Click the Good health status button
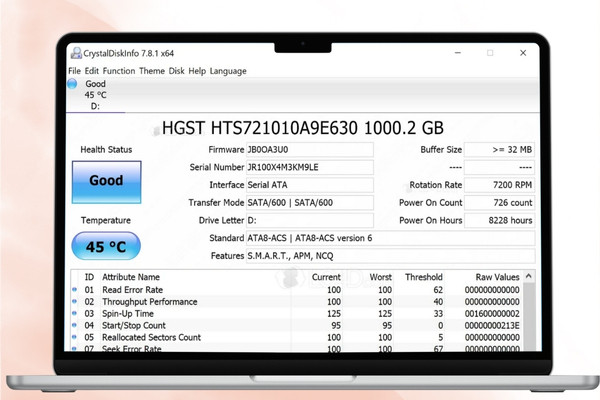This screenshot has width=600, height=400. [106, 182]
